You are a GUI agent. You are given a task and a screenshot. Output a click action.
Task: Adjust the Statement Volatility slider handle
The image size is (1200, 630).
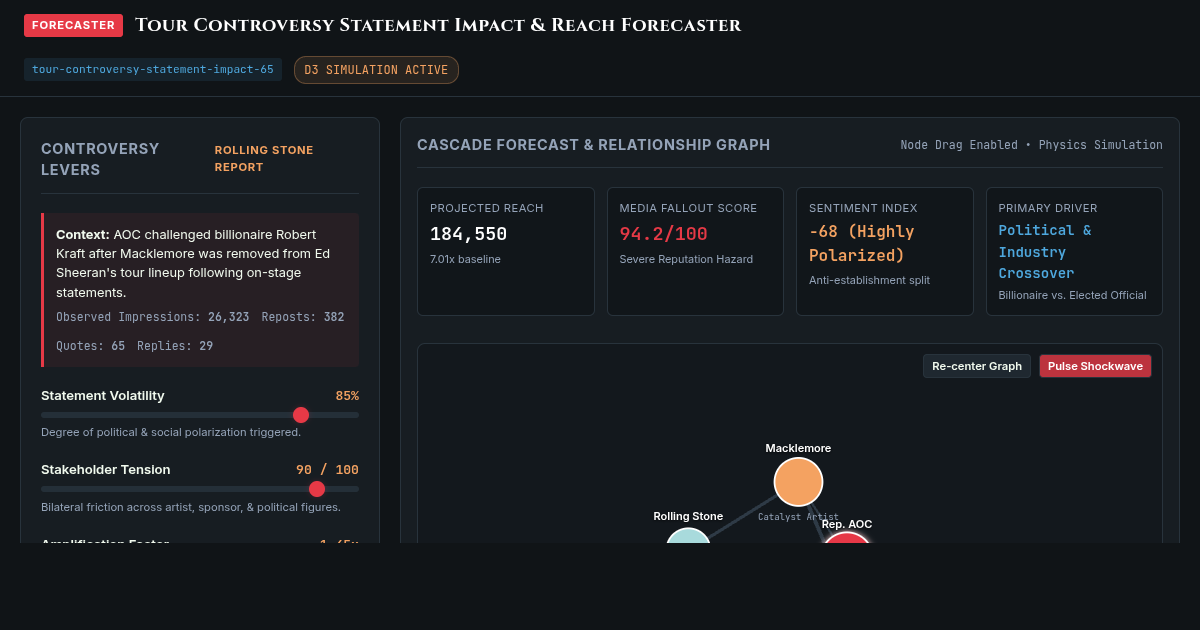pyautogui.click(x=301, y=415)
